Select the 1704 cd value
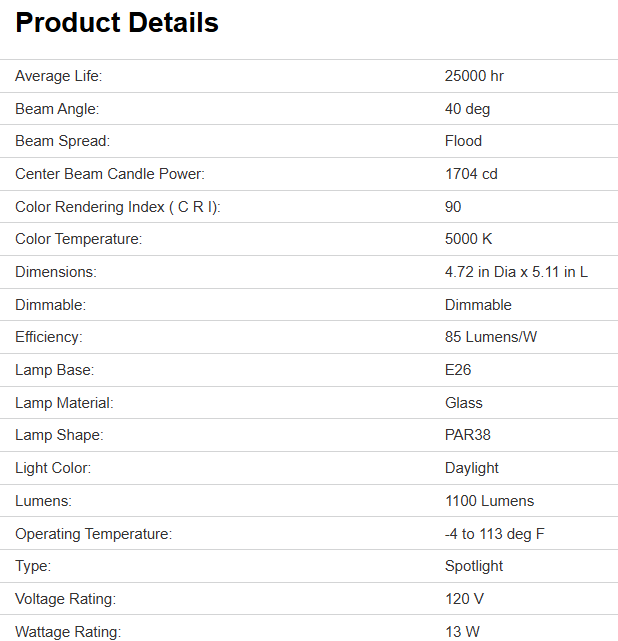Viewport: 618px width, 641px height. click(x=471, y=174)
